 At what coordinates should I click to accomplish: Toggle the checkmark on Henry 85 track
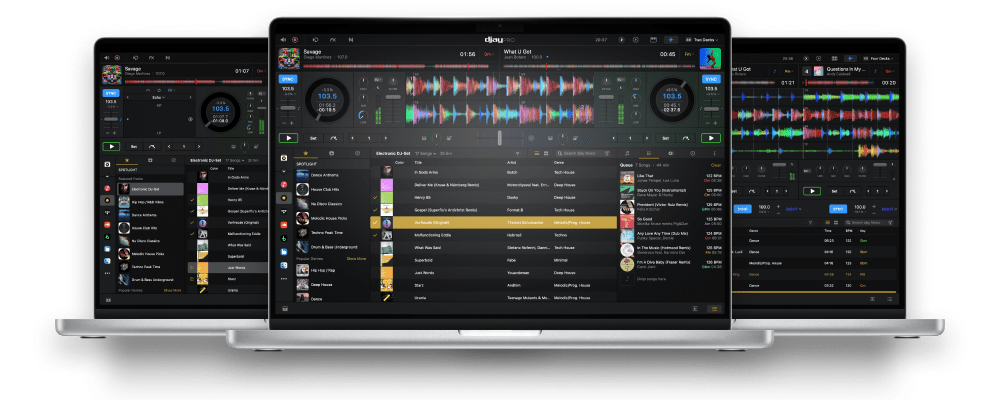pos(376,198)
